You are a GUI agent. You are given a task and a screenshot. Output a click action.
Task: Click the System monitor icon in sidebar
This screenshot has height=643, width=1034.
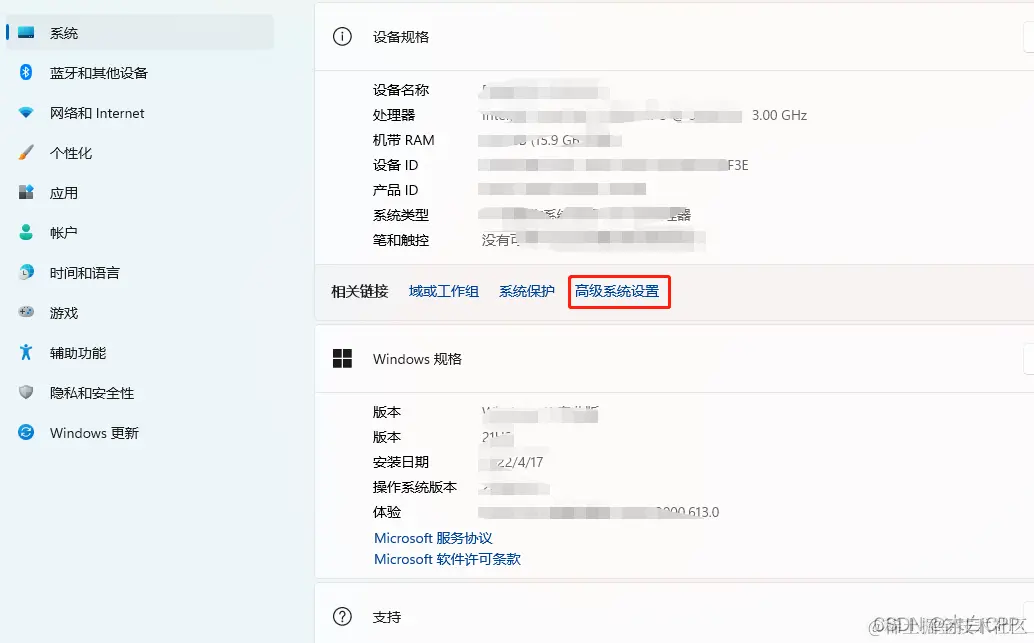click(26, 32)
